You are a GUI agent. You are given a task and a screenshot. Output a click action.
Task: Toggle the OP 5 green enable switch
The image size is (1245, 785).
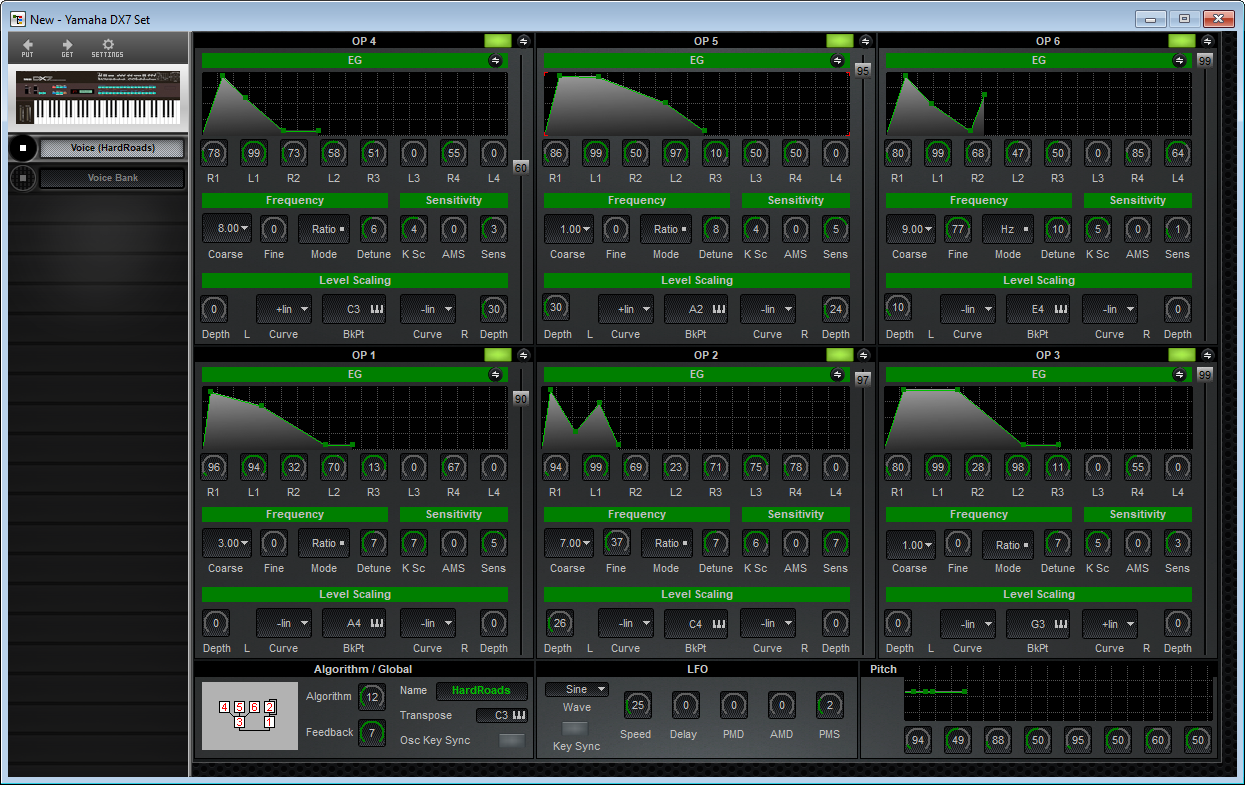coord(840,41)
